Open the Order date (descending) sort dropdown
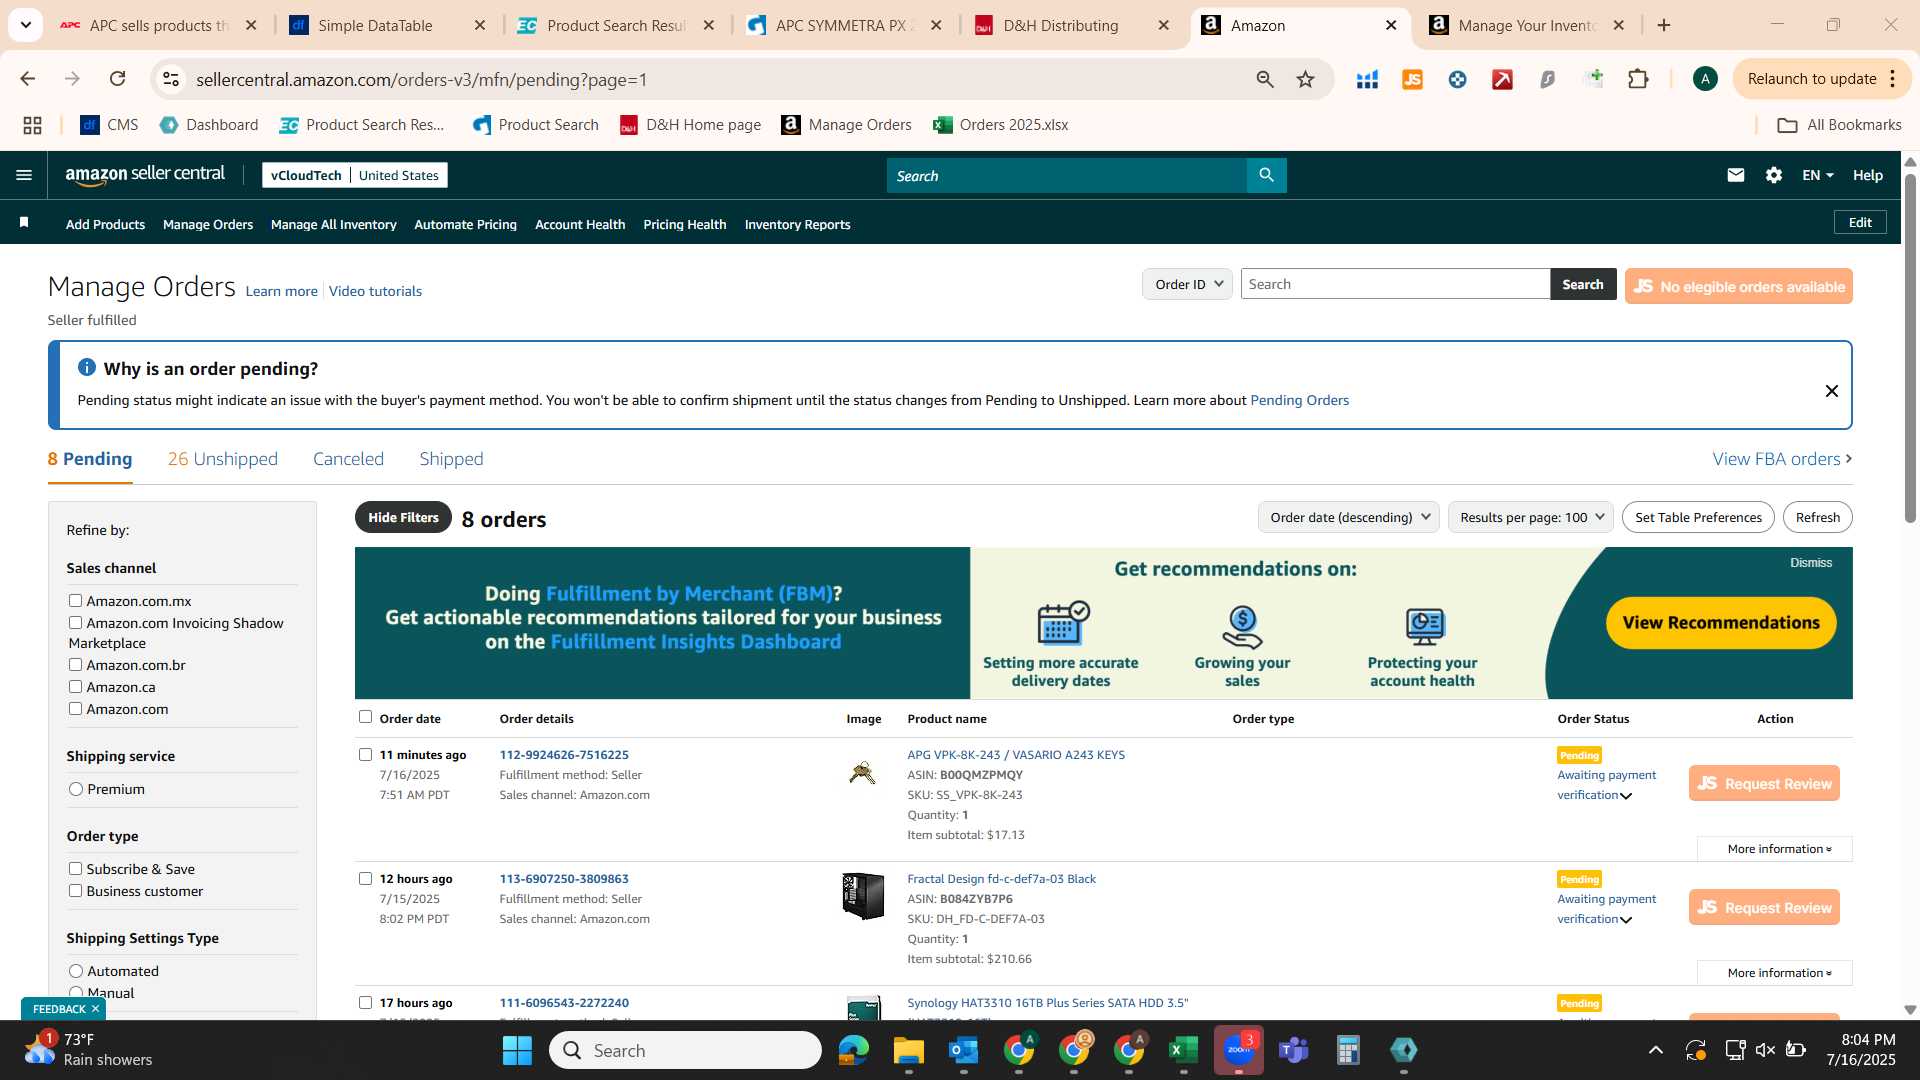Image resolution: width=1920 pixels, height=1080 pixels. (1348, 517)
